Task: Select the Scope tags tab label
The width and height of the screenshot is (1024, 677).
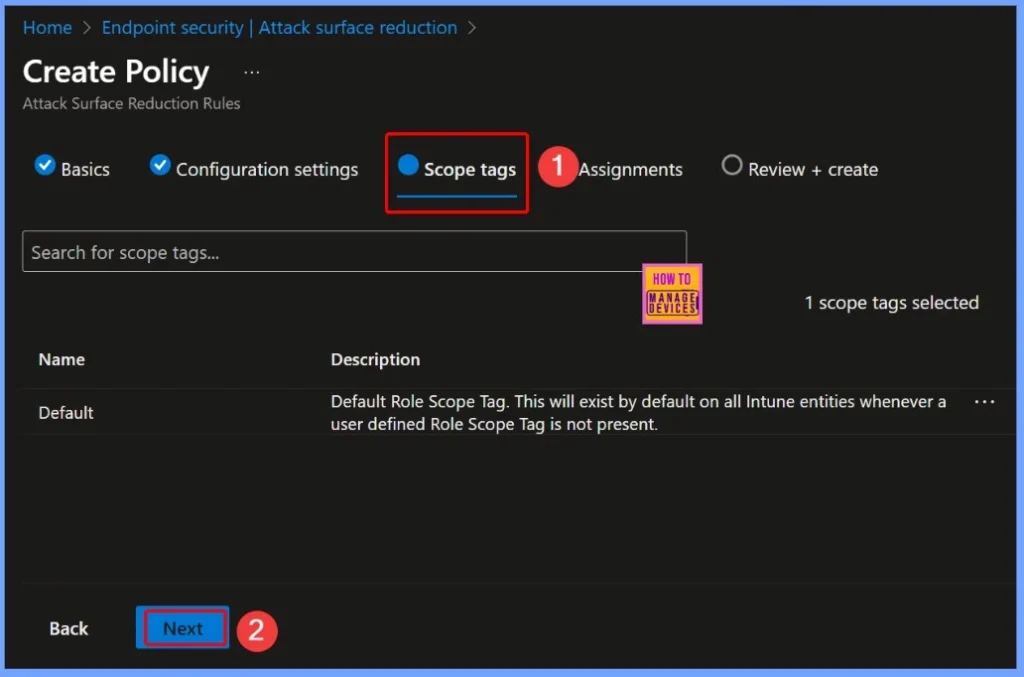Action: coord(469,170)
